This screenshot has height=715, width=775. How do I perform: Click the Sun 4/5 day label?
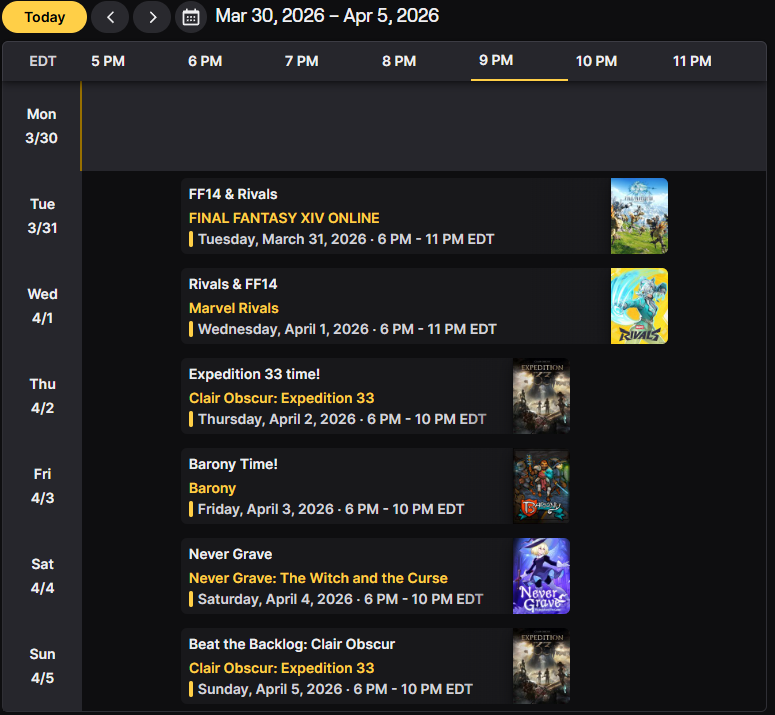coord(42,666)
